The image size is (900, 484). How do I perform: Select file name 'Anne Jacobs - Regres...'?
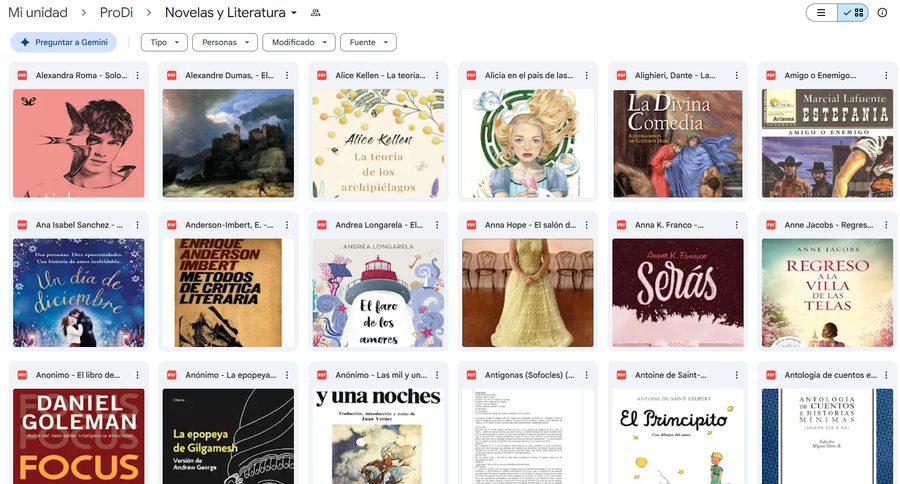tap(829, 225)
